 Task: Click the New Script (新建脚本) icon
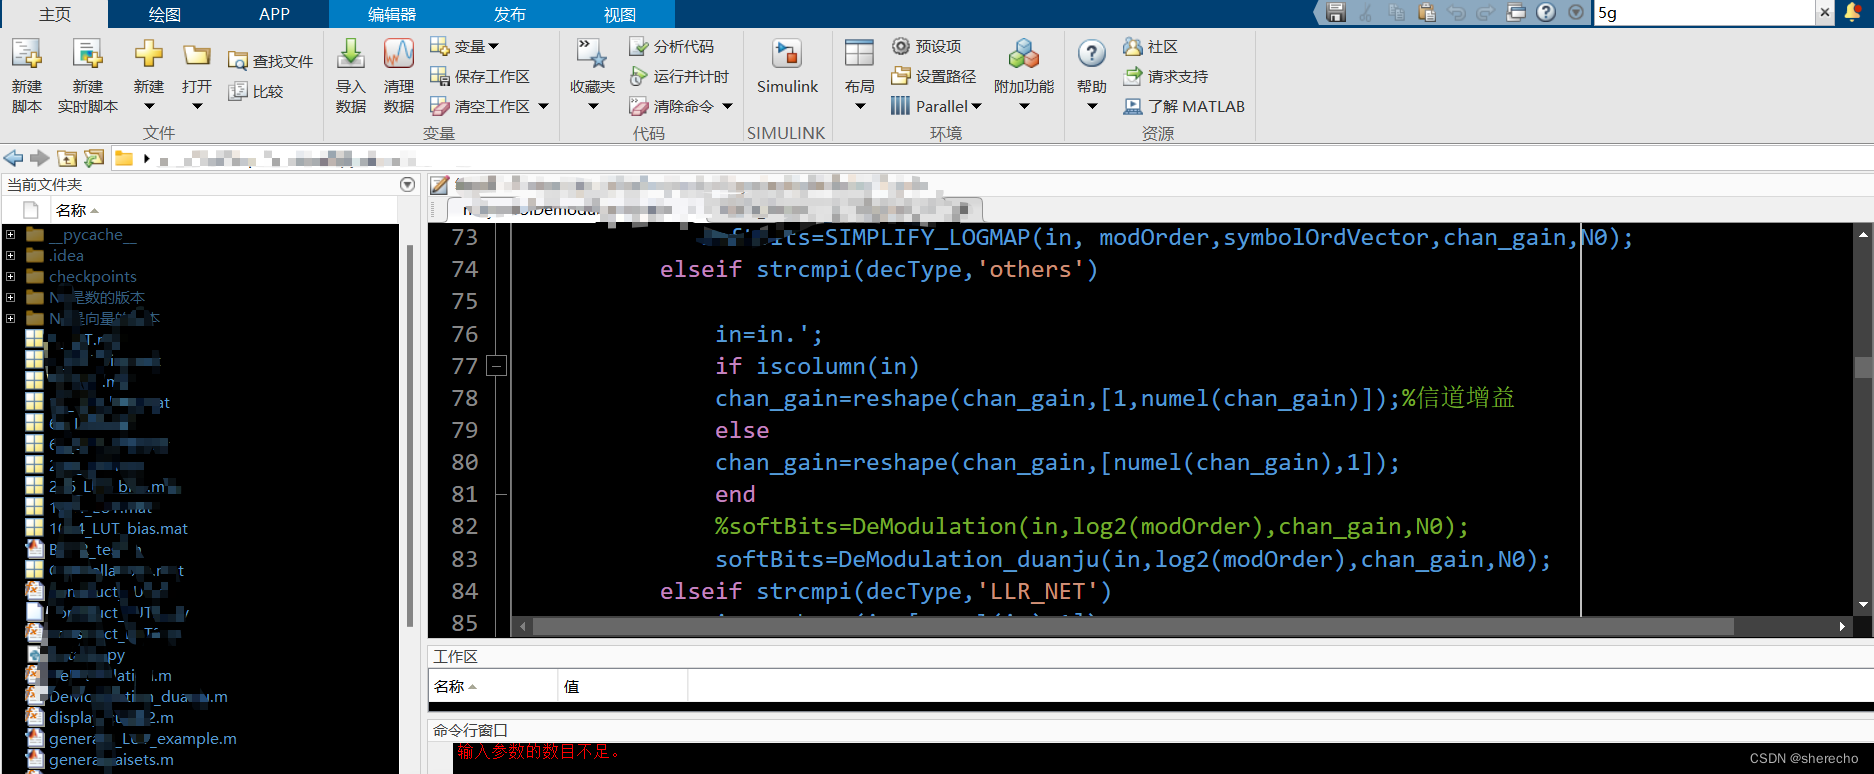tap(27, 55)
